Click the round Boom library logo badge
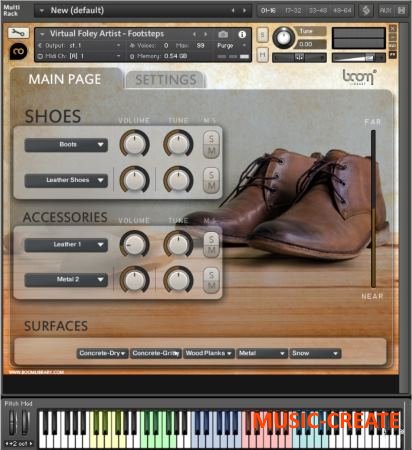Viewport: 412px width, 450px height. (18, 51)
